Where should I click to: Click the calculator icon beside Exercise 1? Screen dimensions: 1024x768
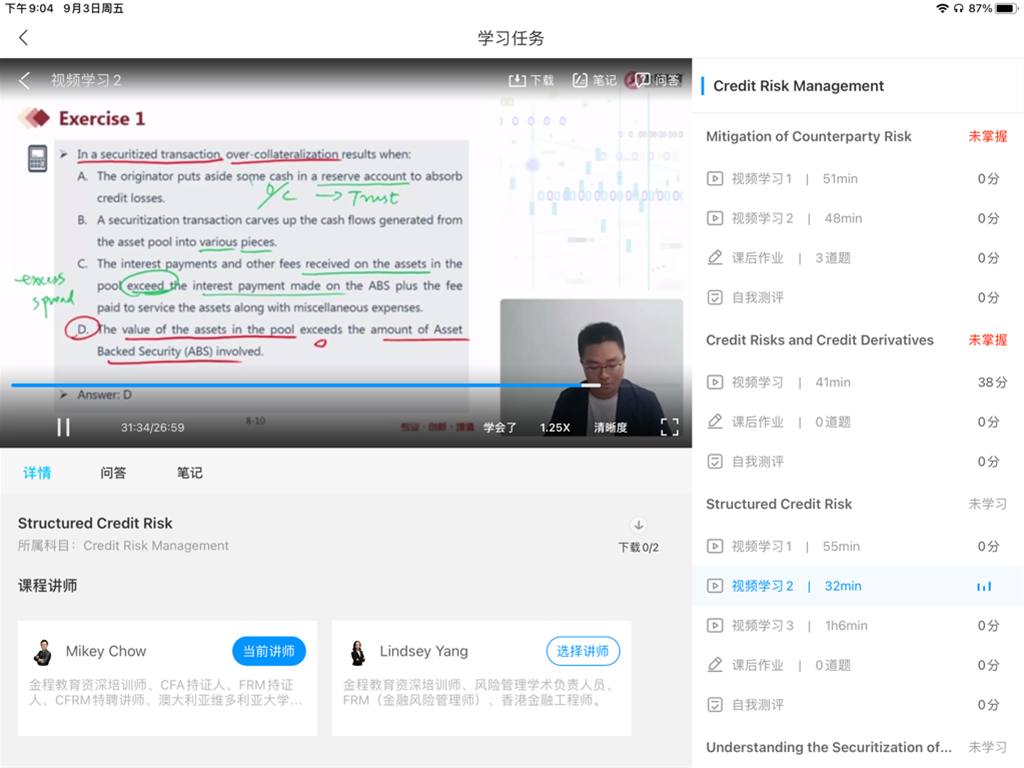click(x=37, y=158)
